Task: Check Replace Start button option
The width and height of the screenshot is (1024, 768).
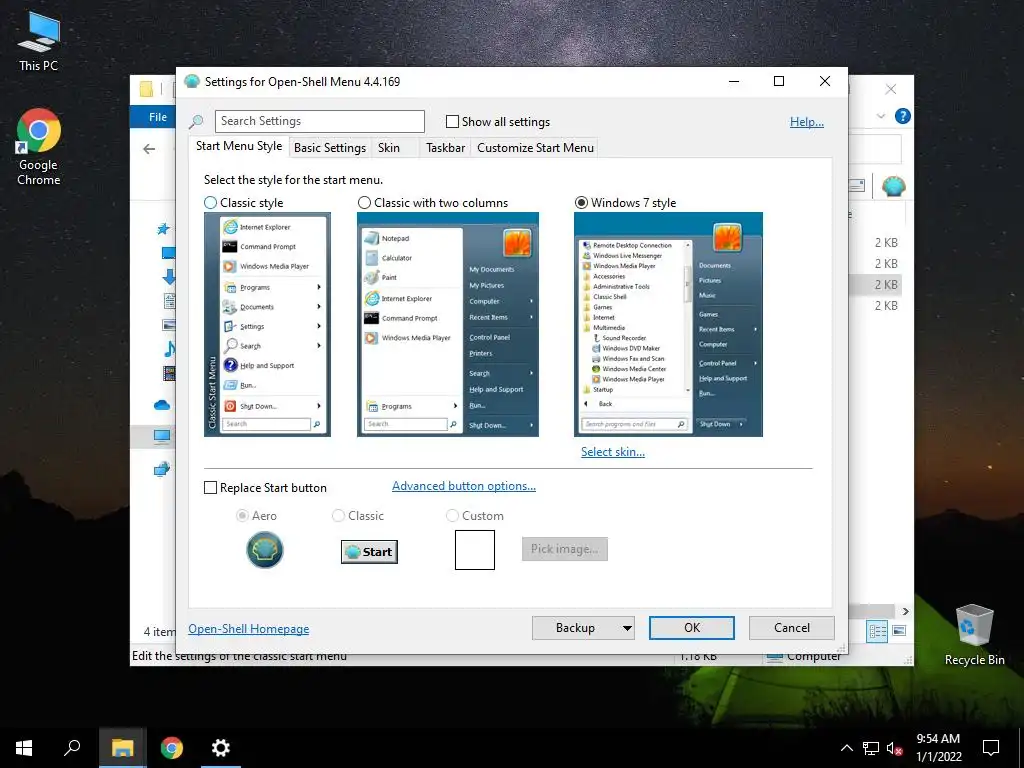Action: coord(210,488)
